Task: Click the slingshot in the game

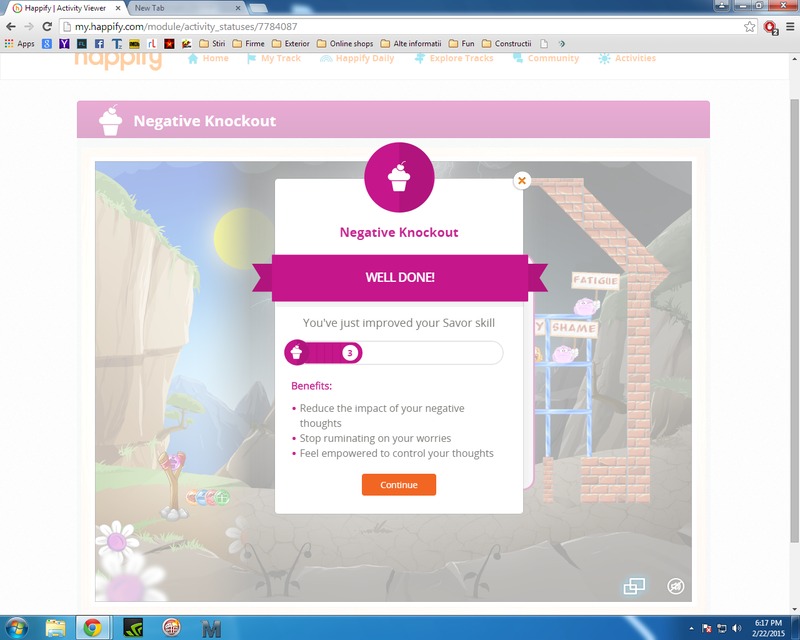Action: coord(173,485)
